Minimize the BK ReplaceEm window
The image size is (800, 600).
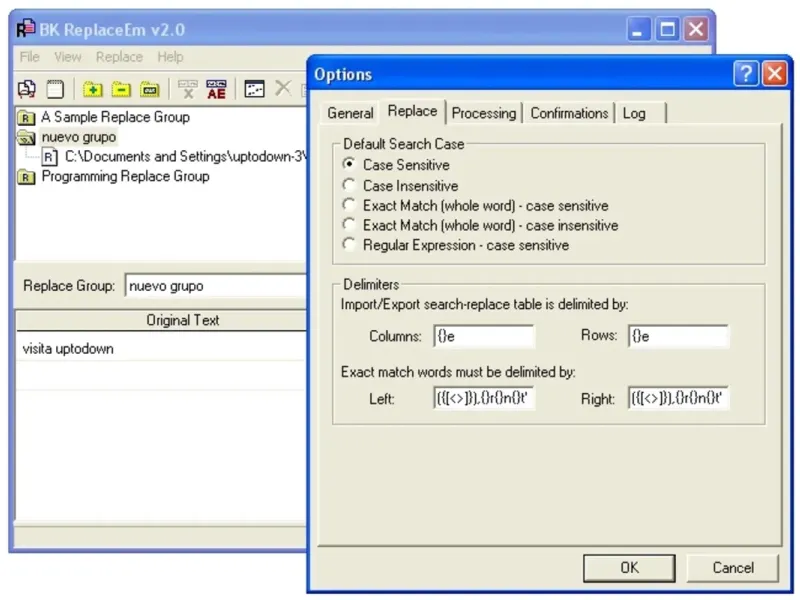click(639, 29)
